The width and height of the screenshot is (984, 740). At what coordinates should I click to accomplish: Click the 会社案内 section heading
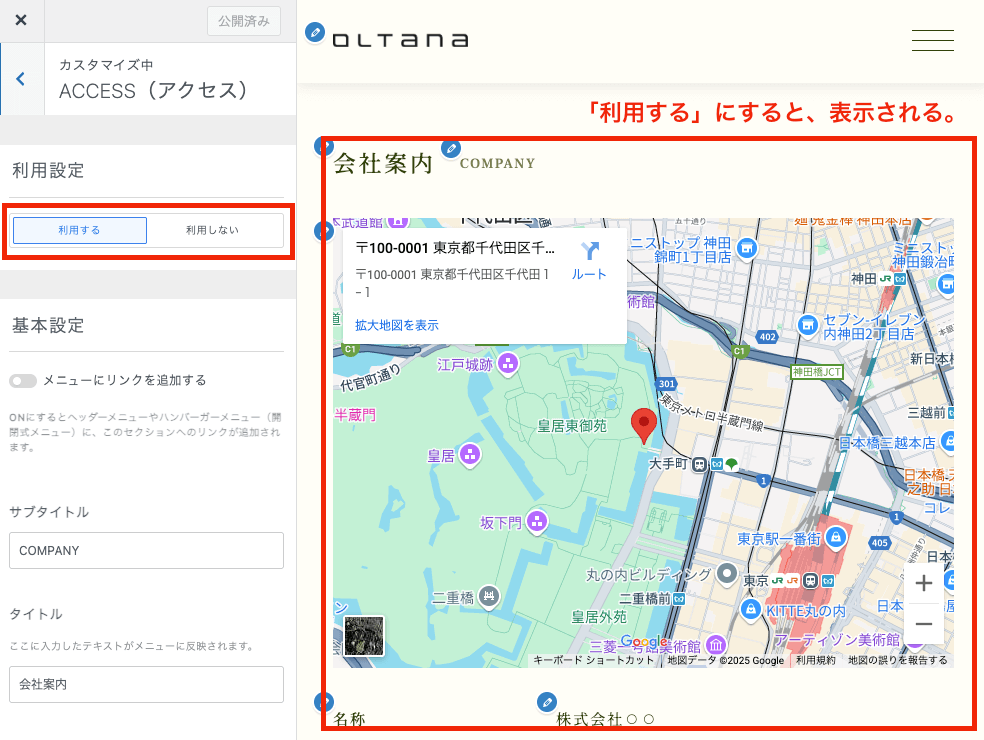[x=383, y=164]
